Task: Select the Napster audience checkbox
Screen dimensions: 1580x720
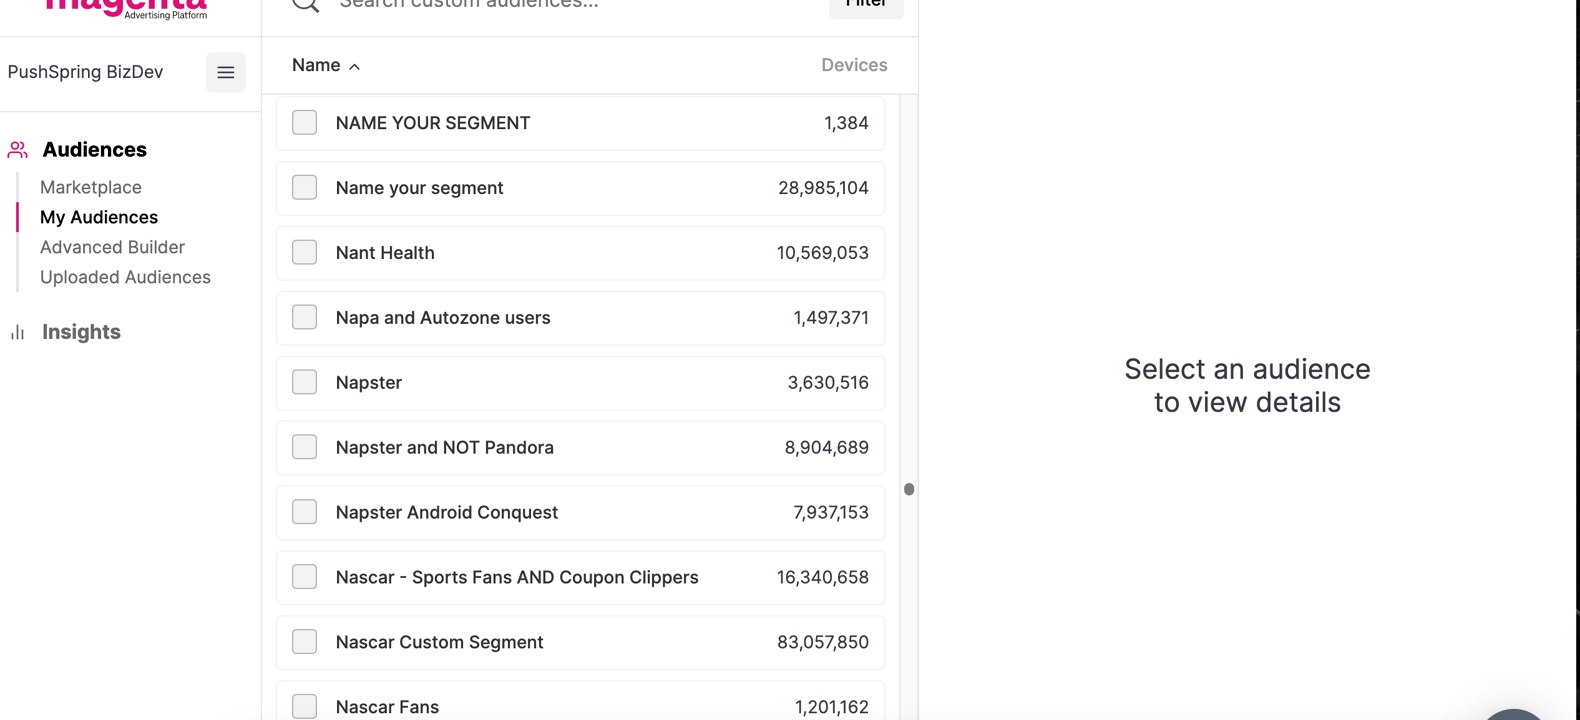Action: 304,383
